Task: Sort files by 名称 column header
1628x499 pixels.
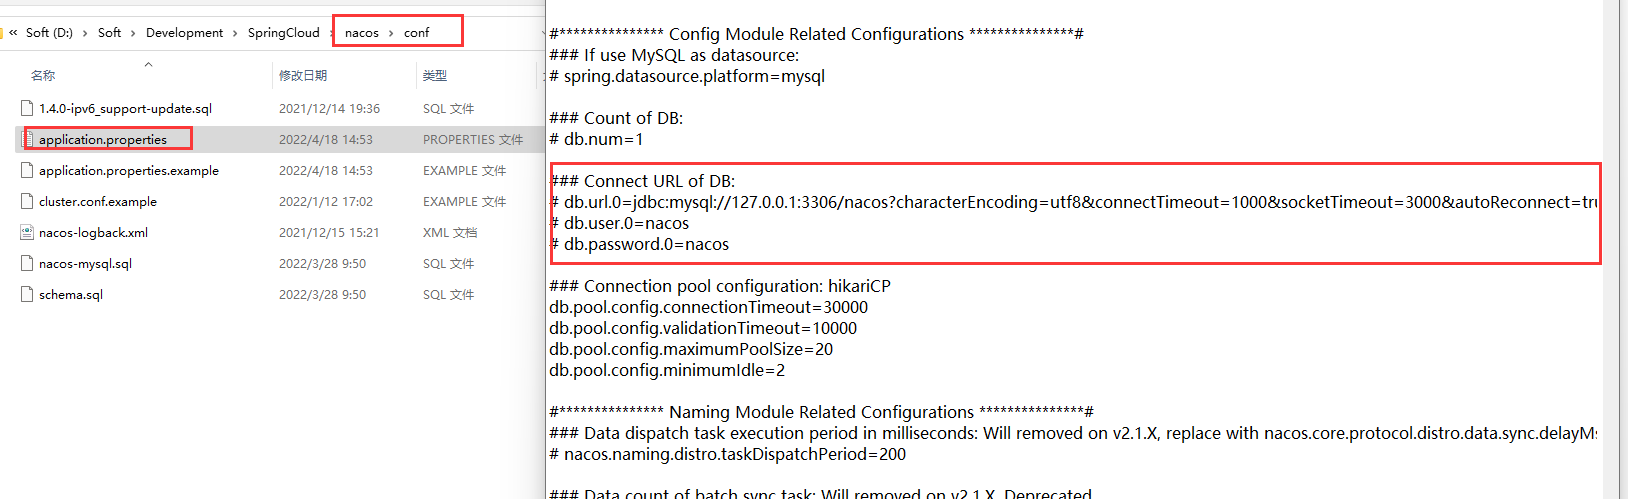Action: 43,75
